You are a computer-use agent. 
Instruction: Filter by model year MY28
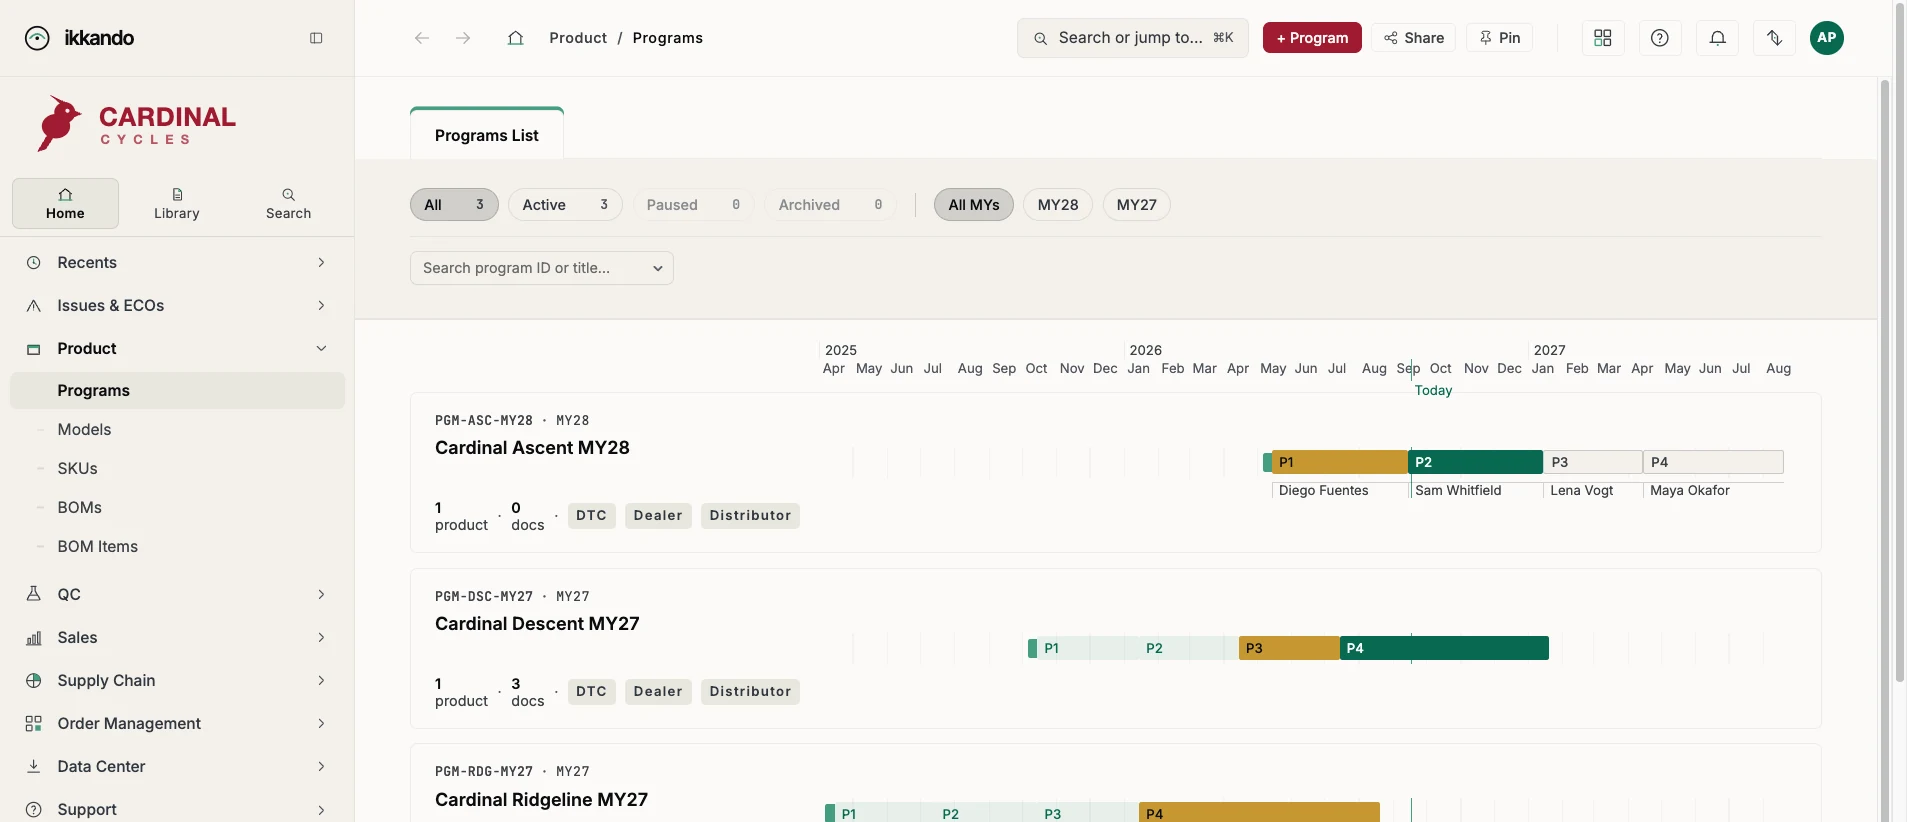[1058, 205]
